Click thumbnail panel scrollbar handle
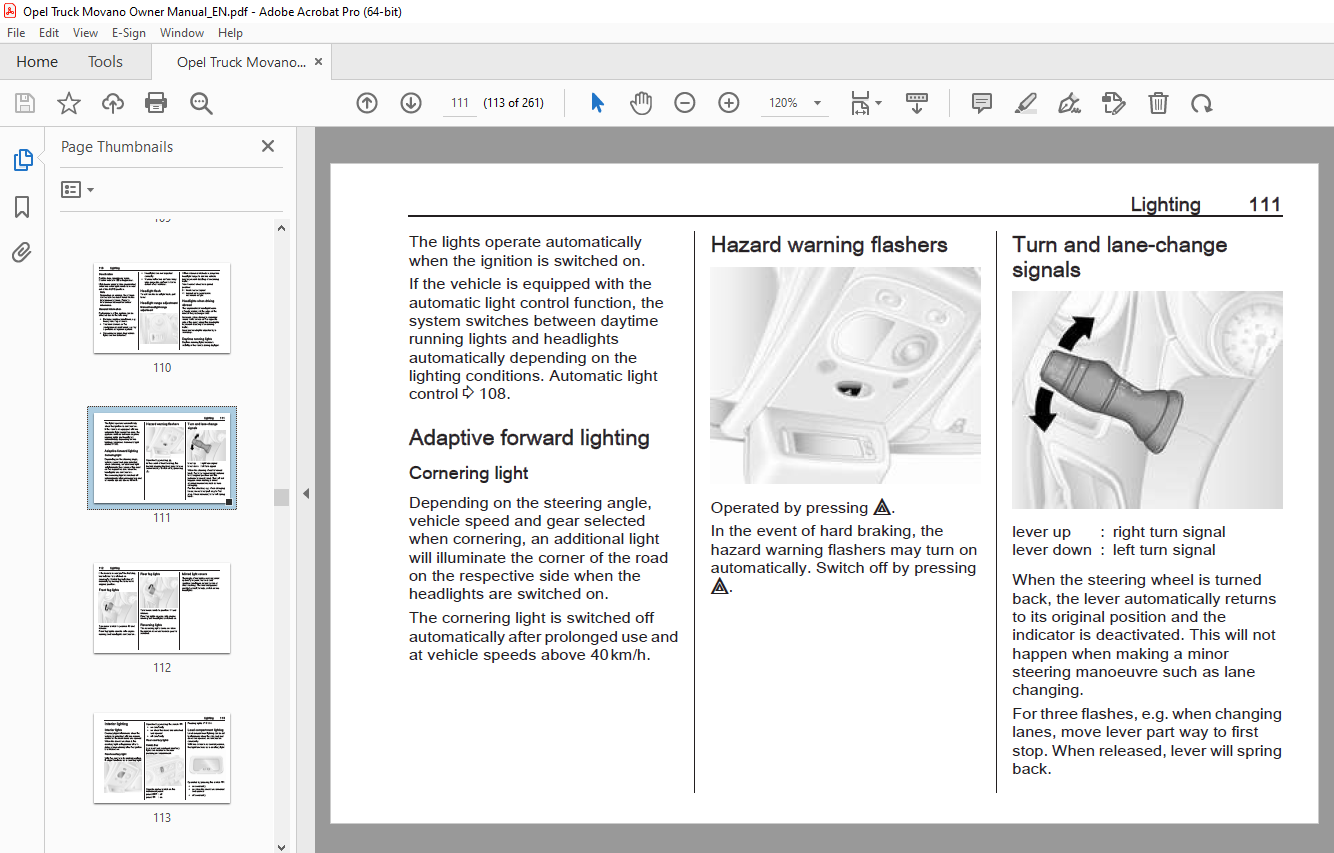Screen dimensions: 1334x853 tap(282, 497)
